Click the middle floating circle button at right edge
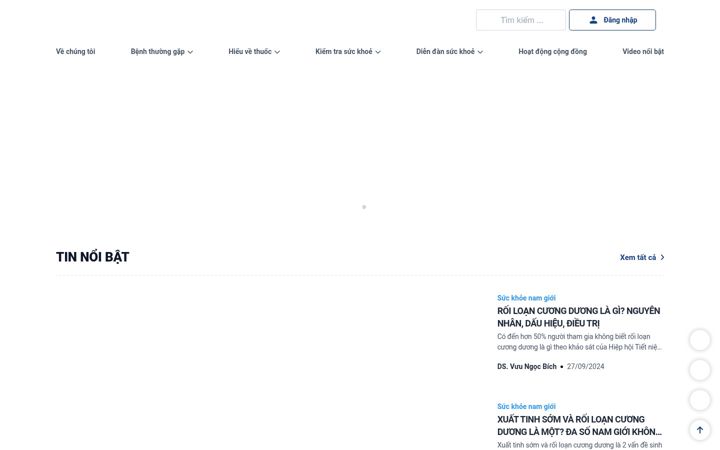The height and width of the screenshot is (450, 720). tap(700, 370)
